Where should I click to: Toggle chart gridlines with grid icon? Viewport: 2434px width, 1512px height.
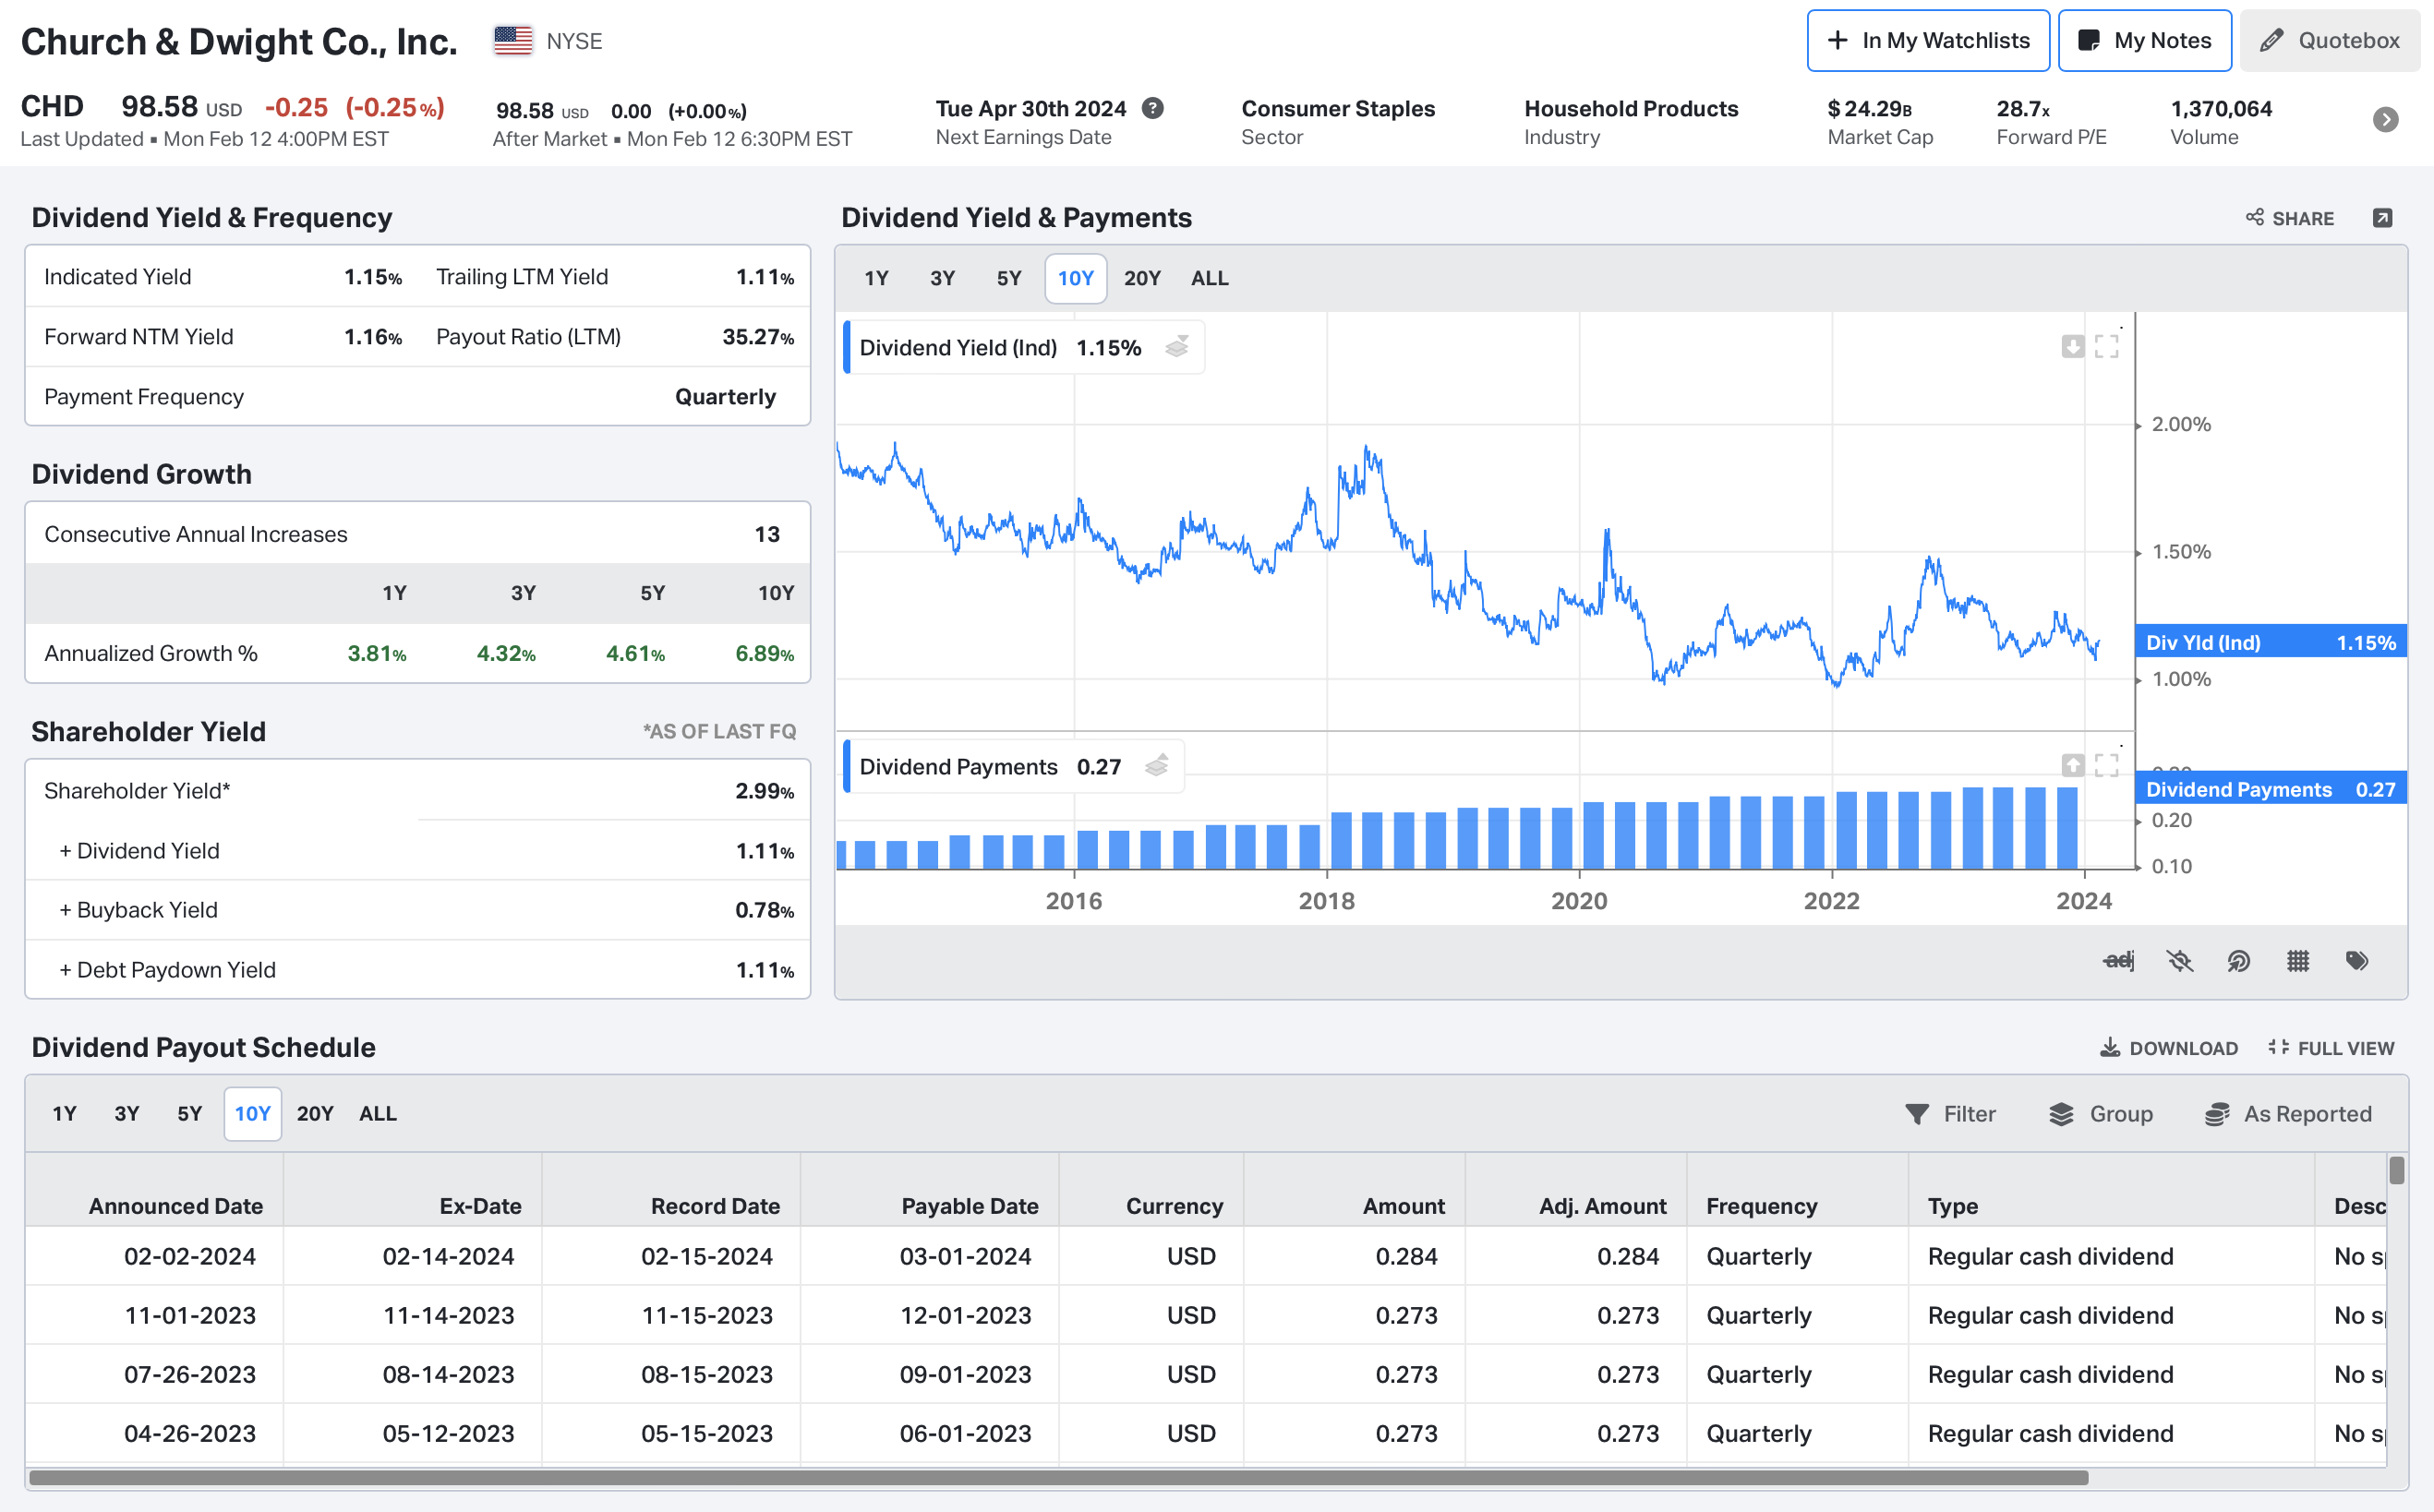2298,961
